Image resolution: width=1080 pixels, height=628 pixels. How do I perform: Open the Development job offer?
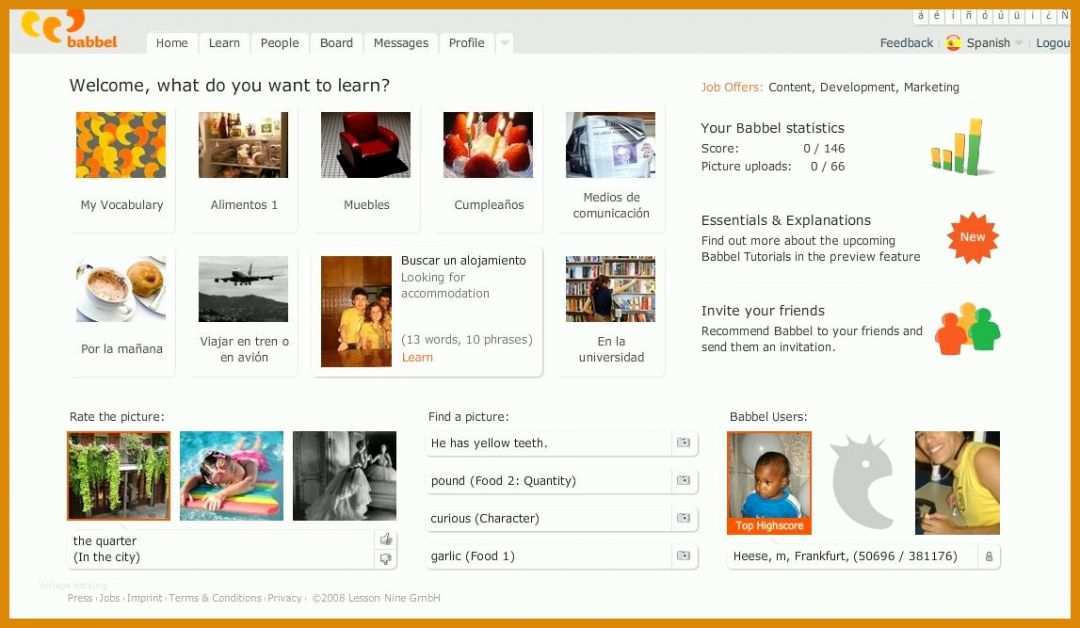click(858, 87)
